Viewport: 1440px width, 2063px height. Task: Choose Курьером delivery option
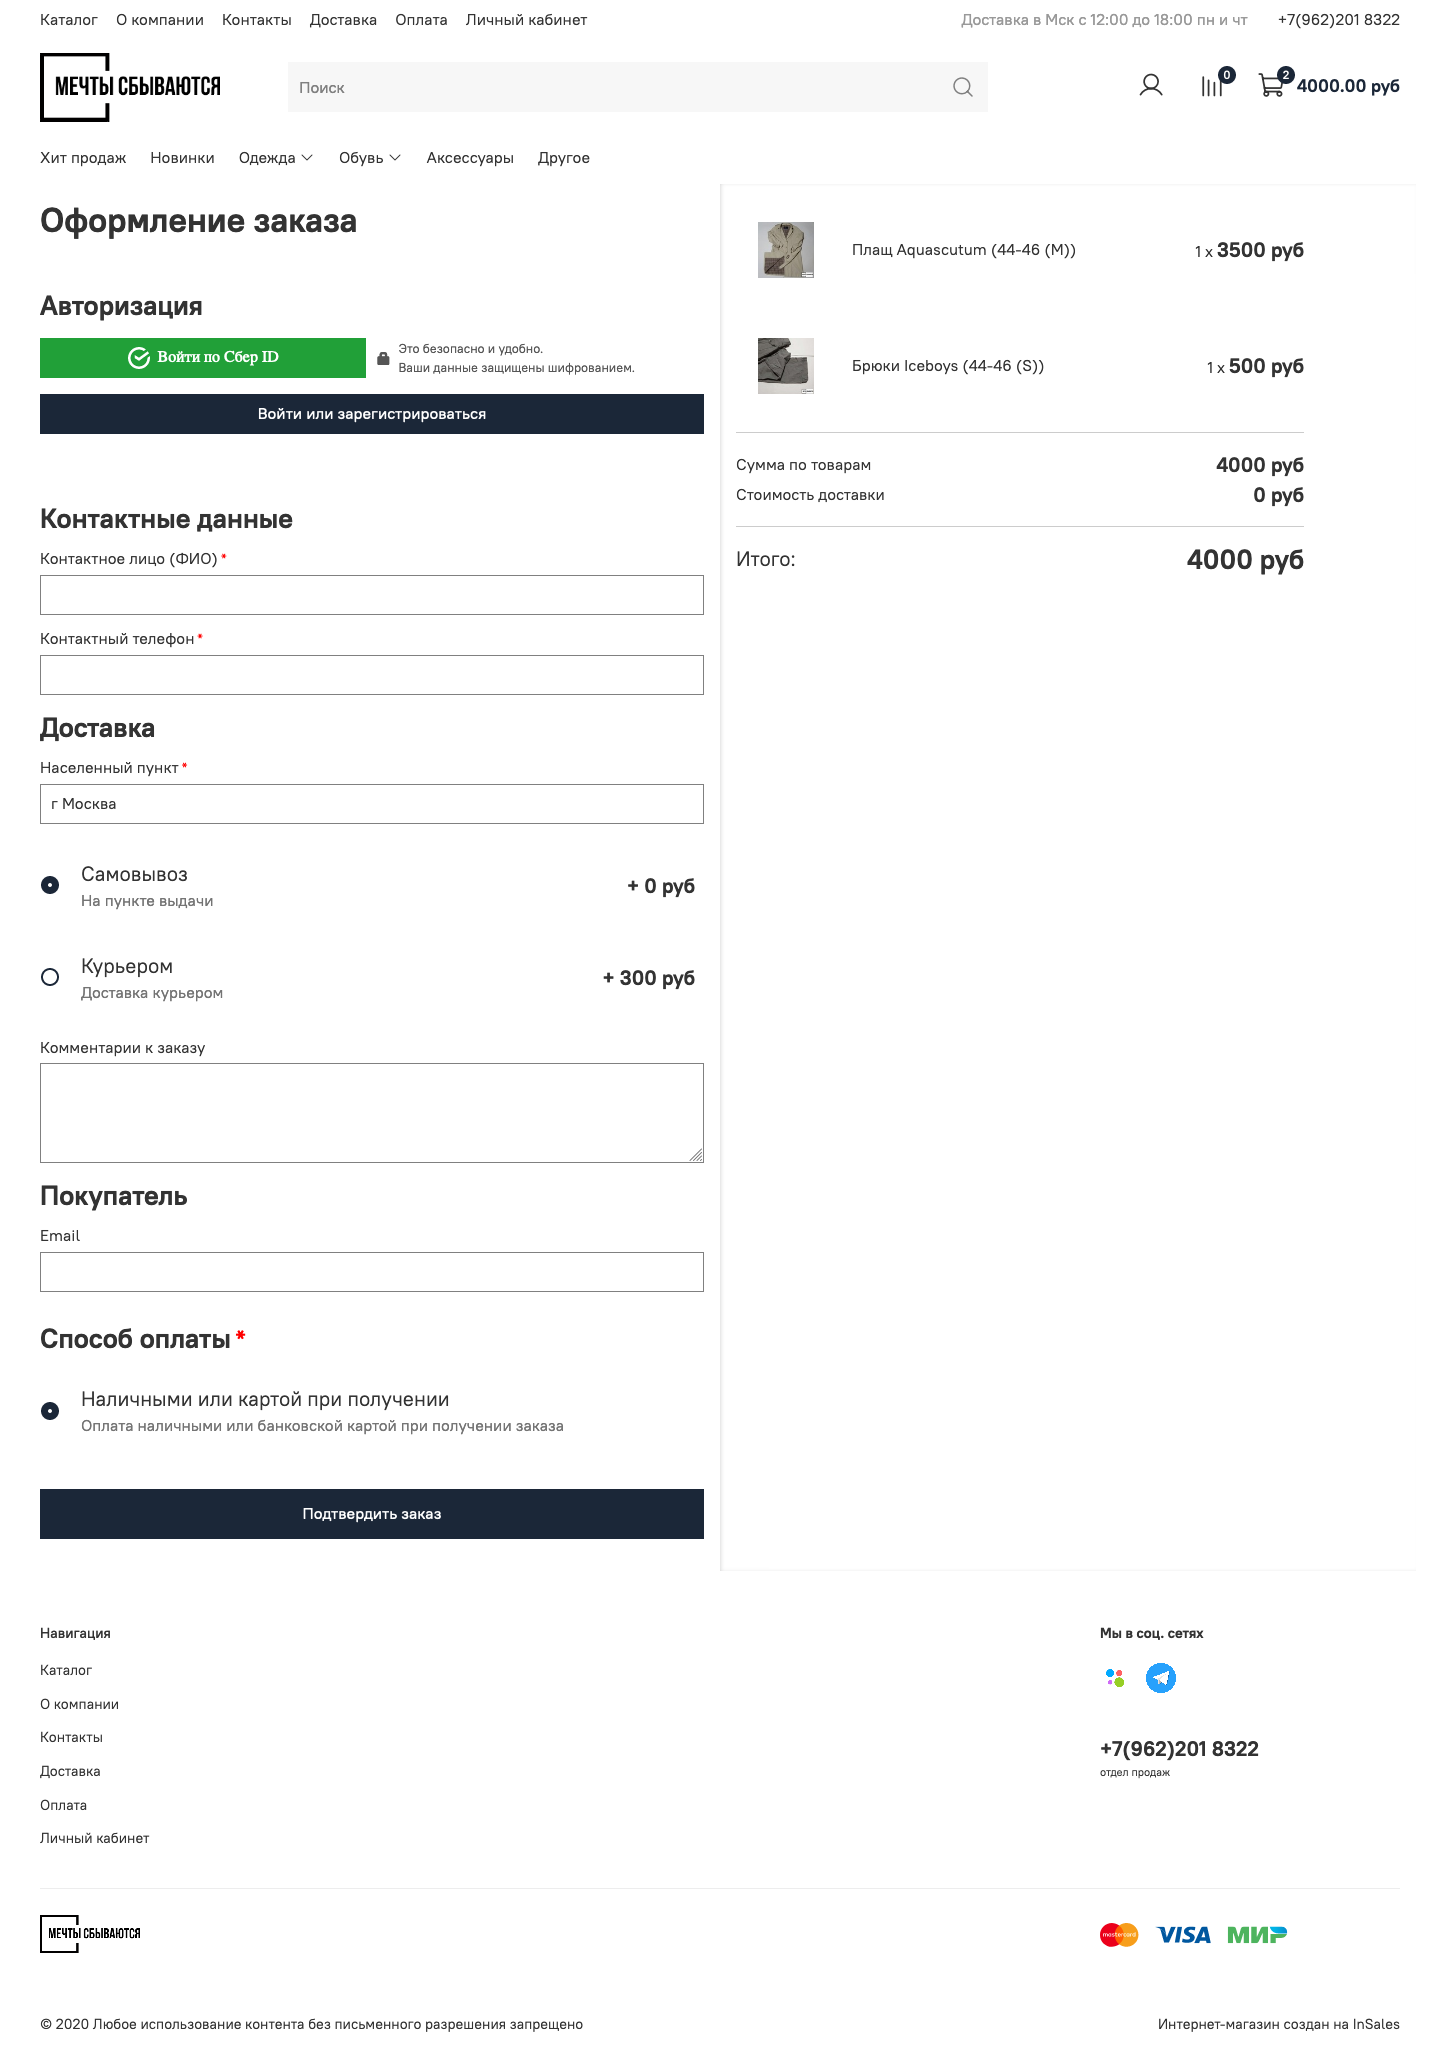(x=50, y=977)
